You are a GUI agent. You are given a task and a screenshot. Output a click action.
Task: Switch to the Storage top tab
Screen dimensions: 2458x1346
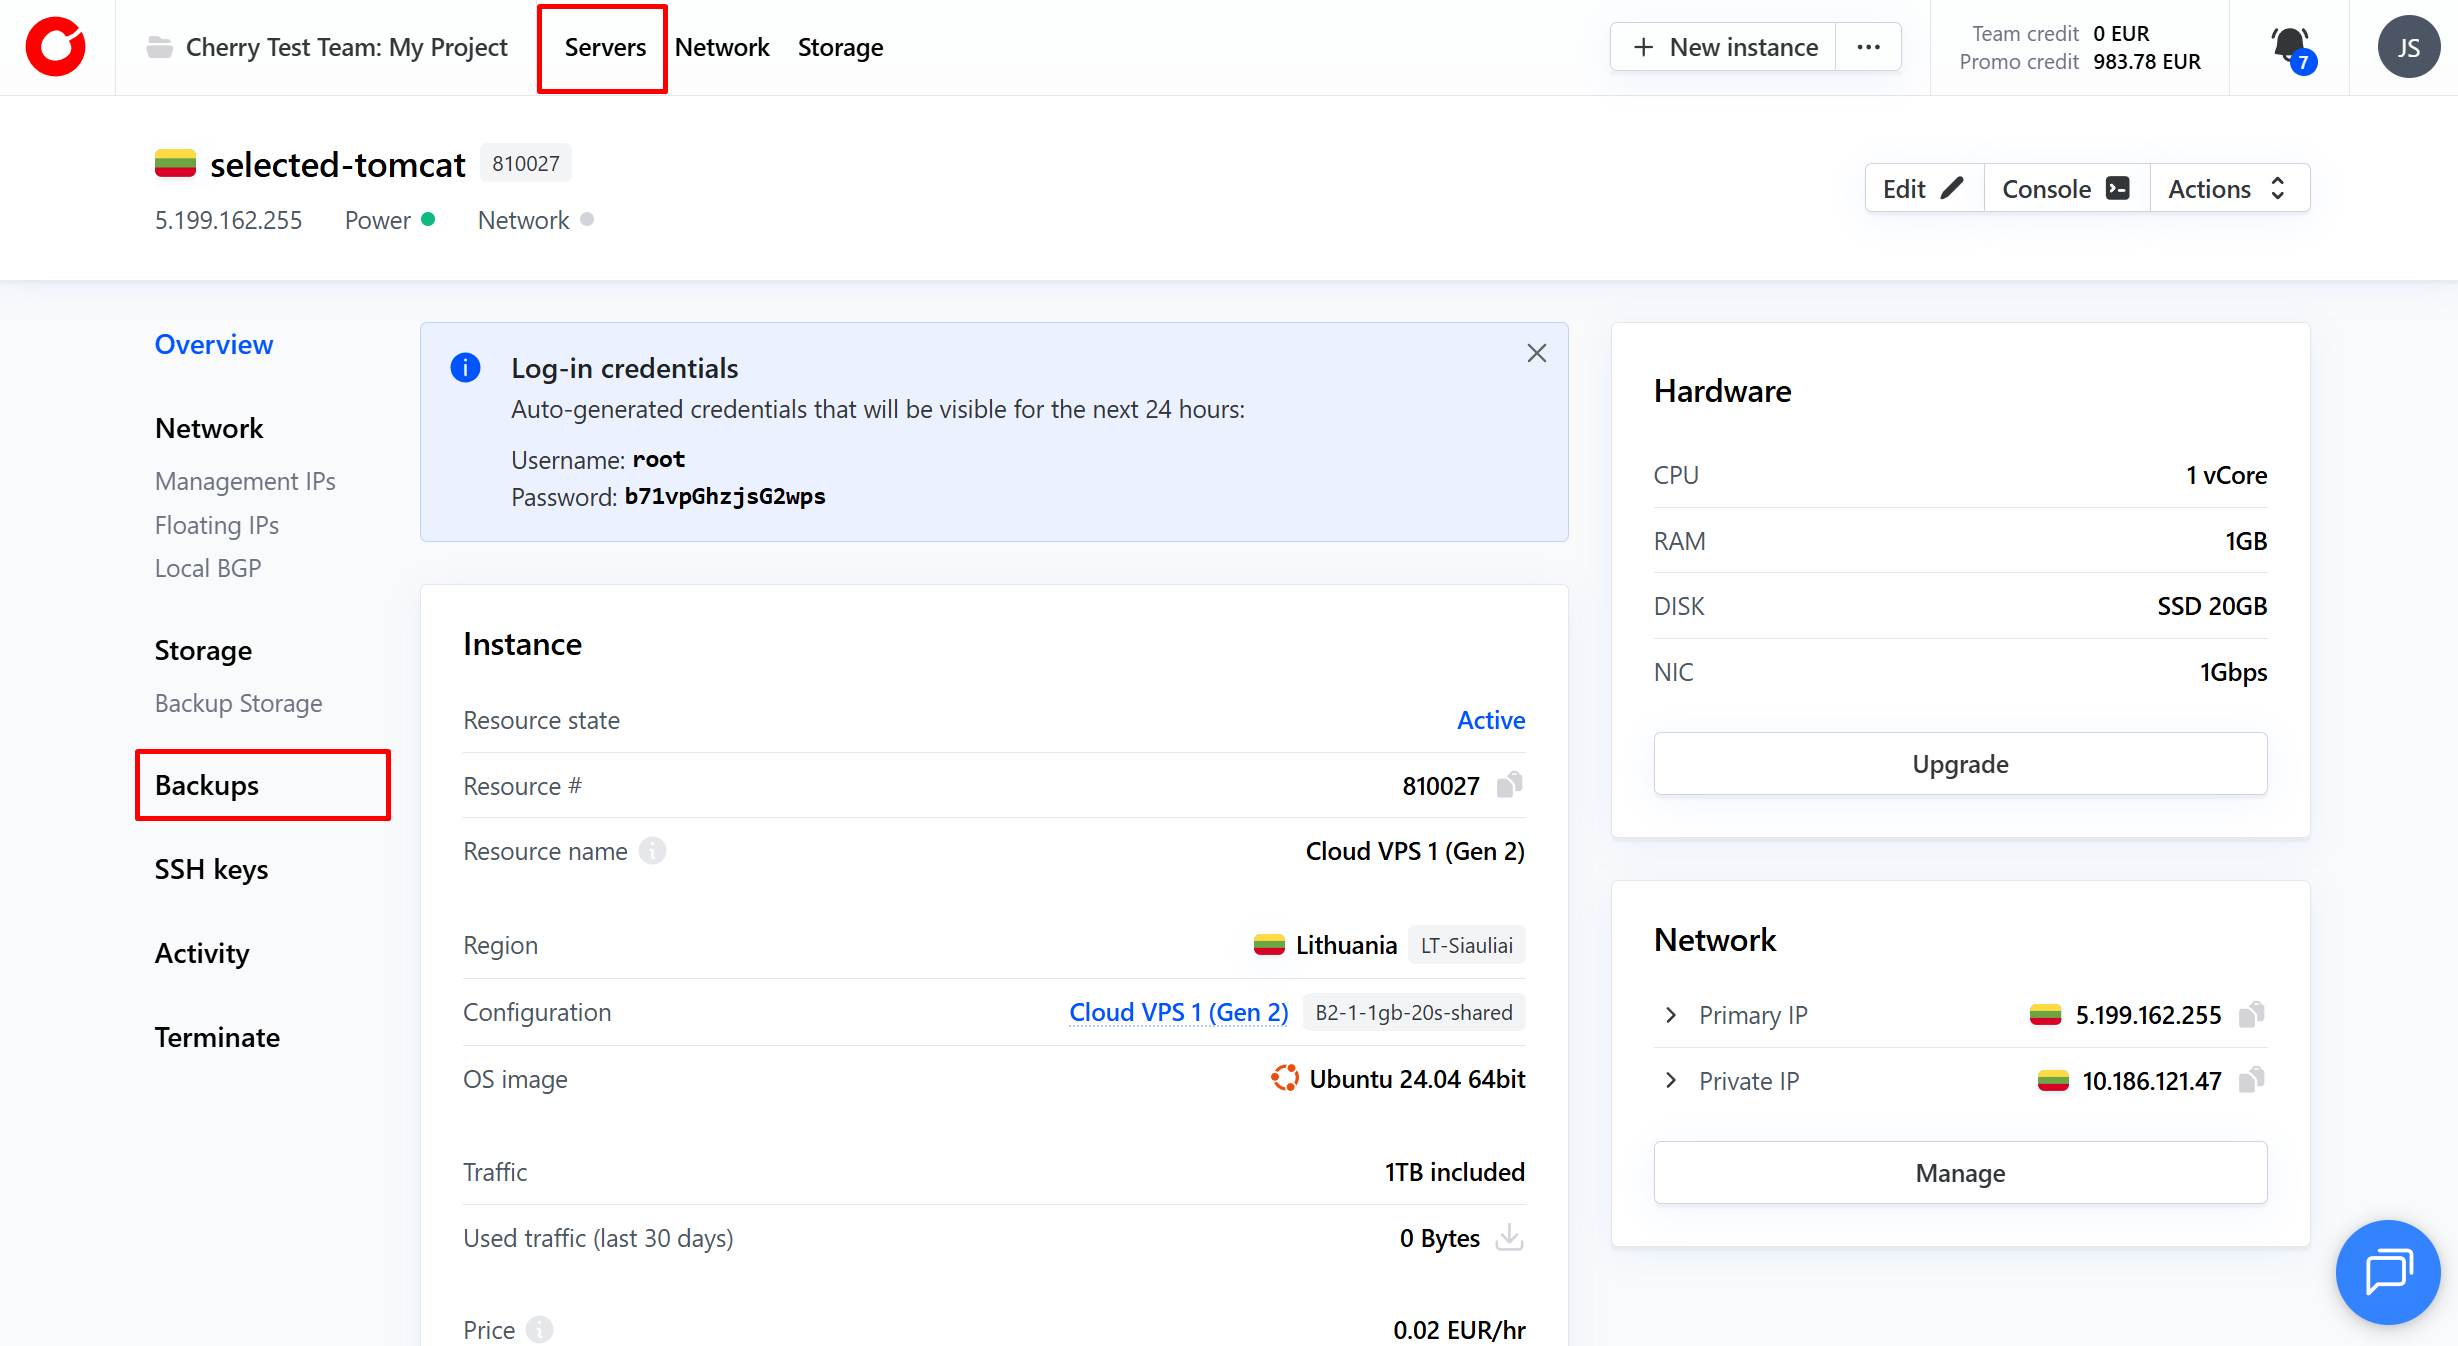[x=840, y=47]
